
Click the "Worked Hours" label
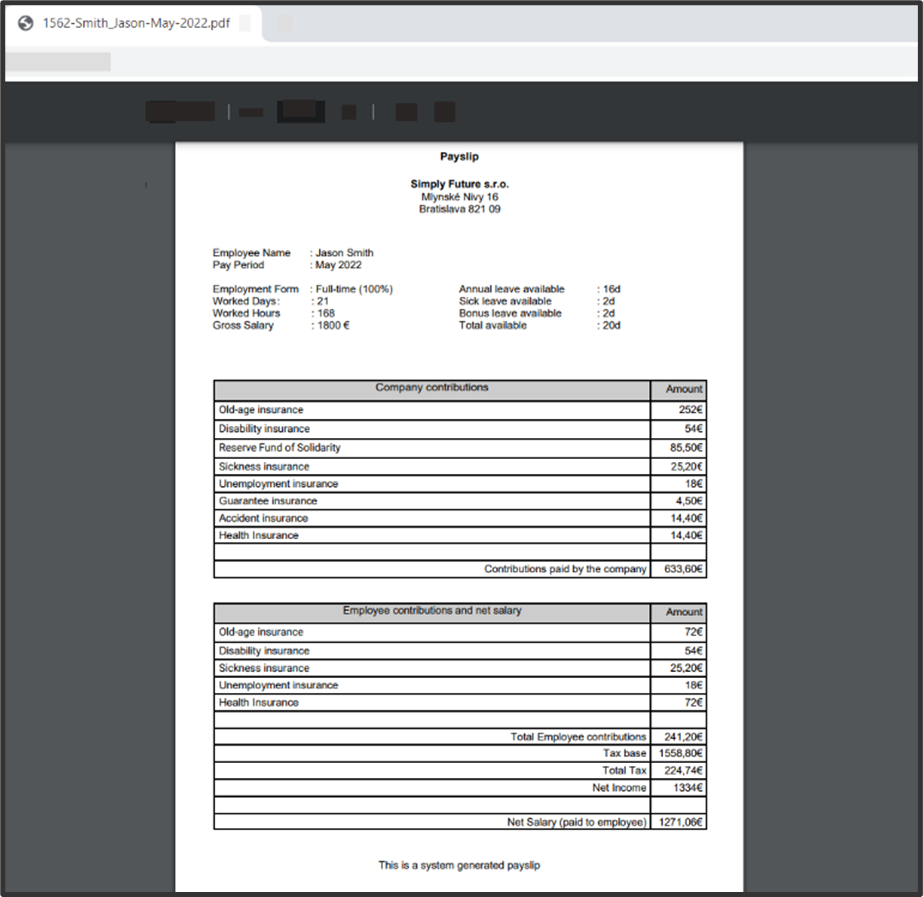[246, 313]
